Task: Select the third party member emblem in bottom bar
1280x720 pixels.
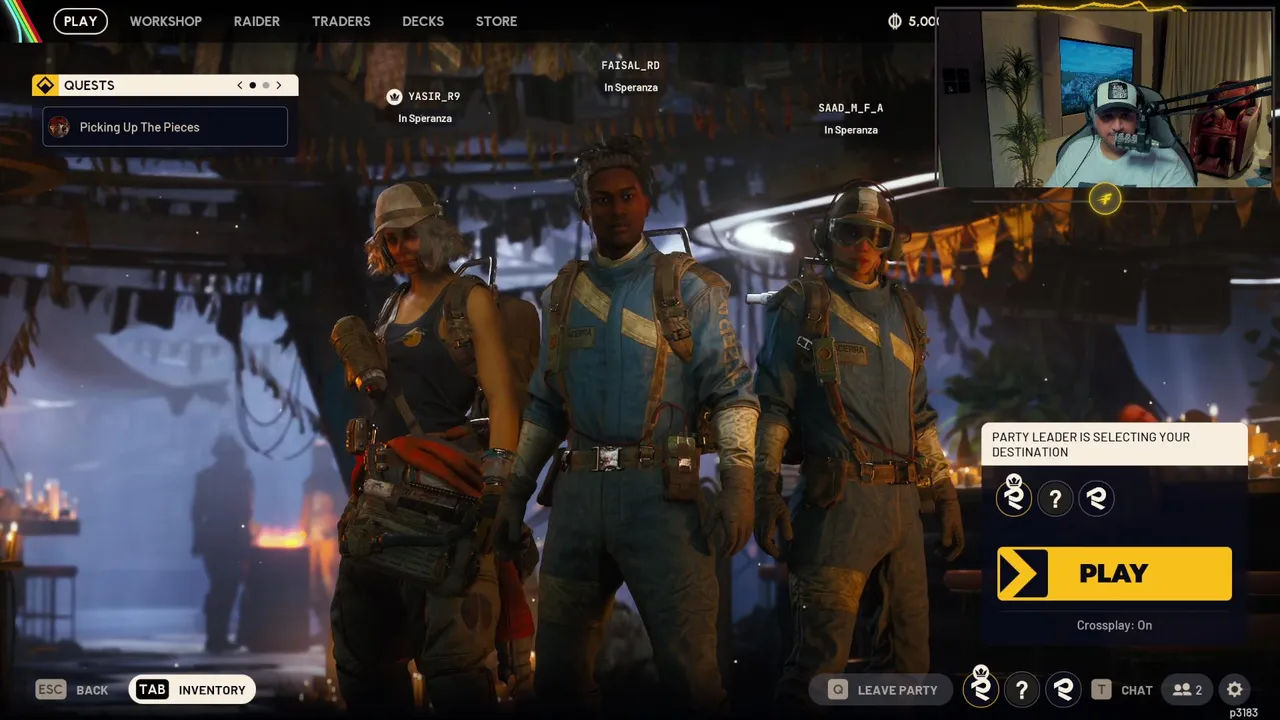Action: pyautogui.click(x=1063, y=689)
